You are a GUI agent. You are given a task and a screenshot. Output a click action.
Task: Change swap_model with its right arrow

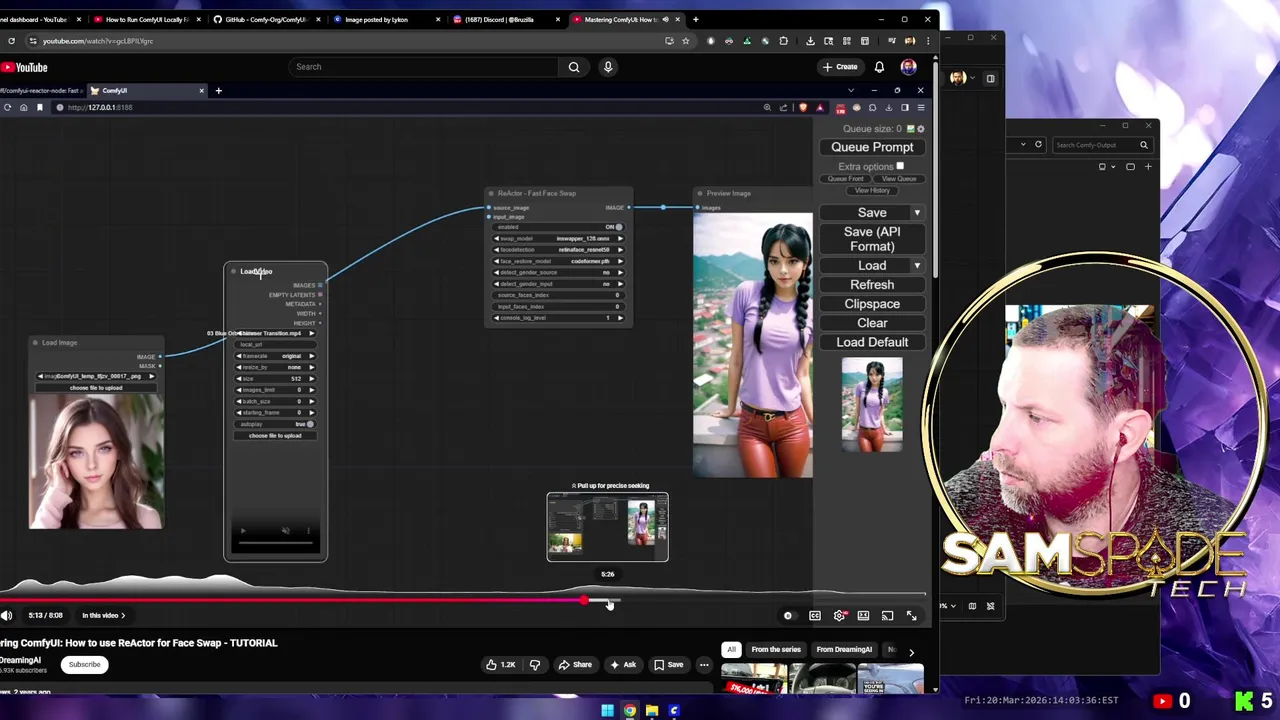click(620, 239)
